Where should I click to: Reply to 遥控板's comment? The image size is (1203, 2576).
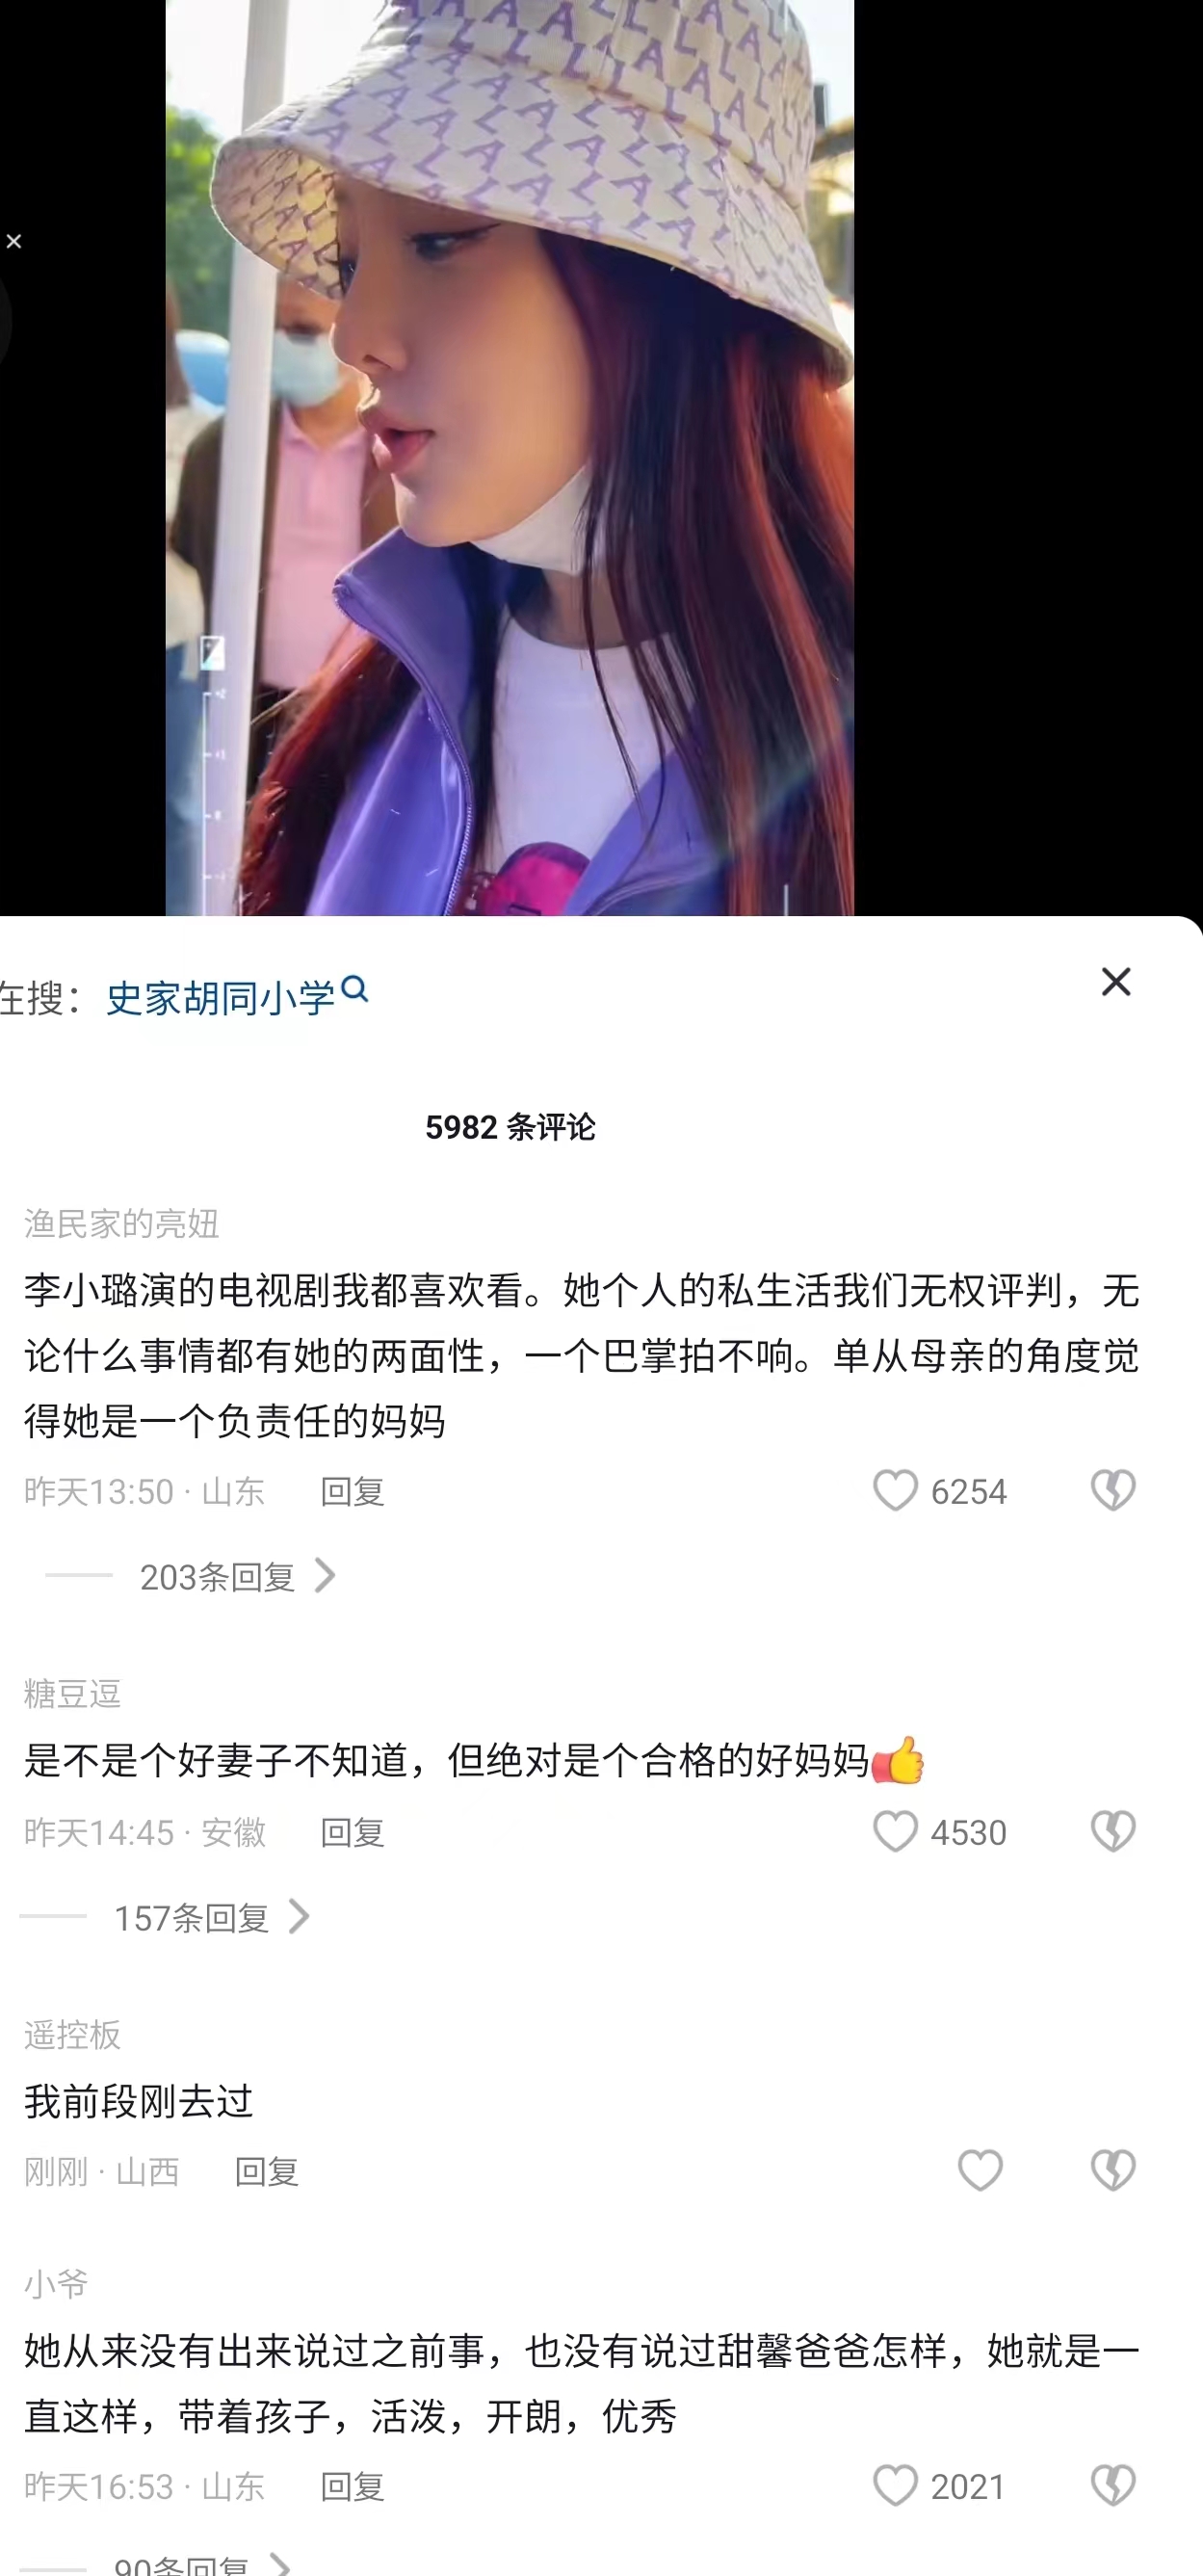point(267,2171)
